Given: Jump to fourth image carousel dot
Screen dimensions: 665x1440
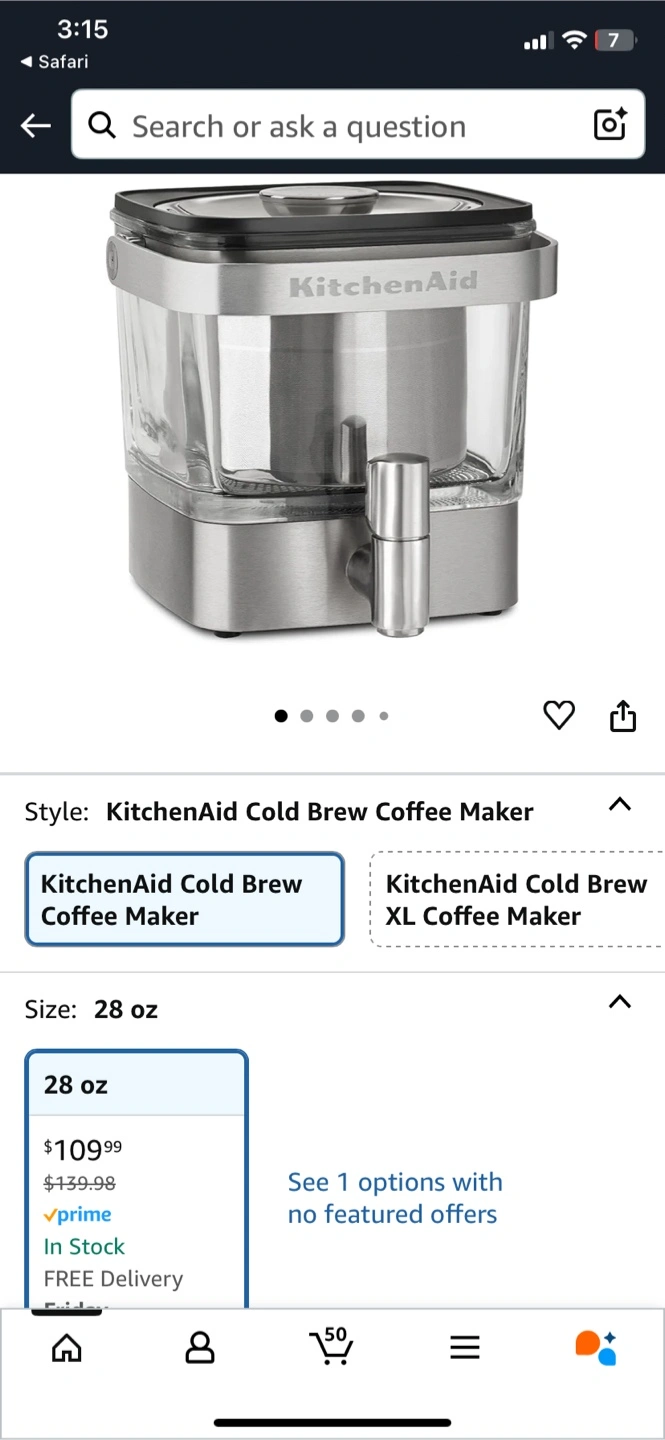Looking at the screenshot, I should (x=358, y=716).
